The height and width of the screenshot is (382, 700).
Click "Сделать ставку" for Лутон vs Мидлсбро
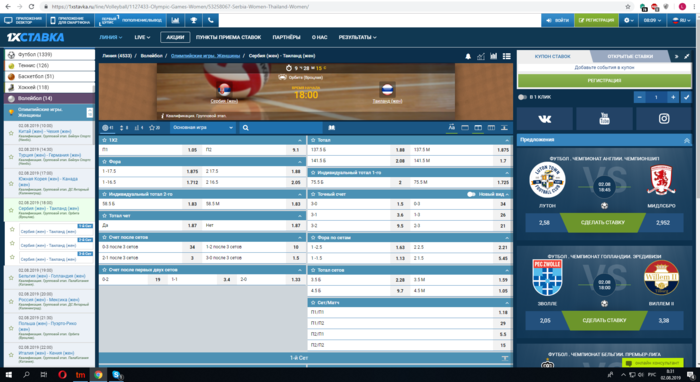[603, 222]
